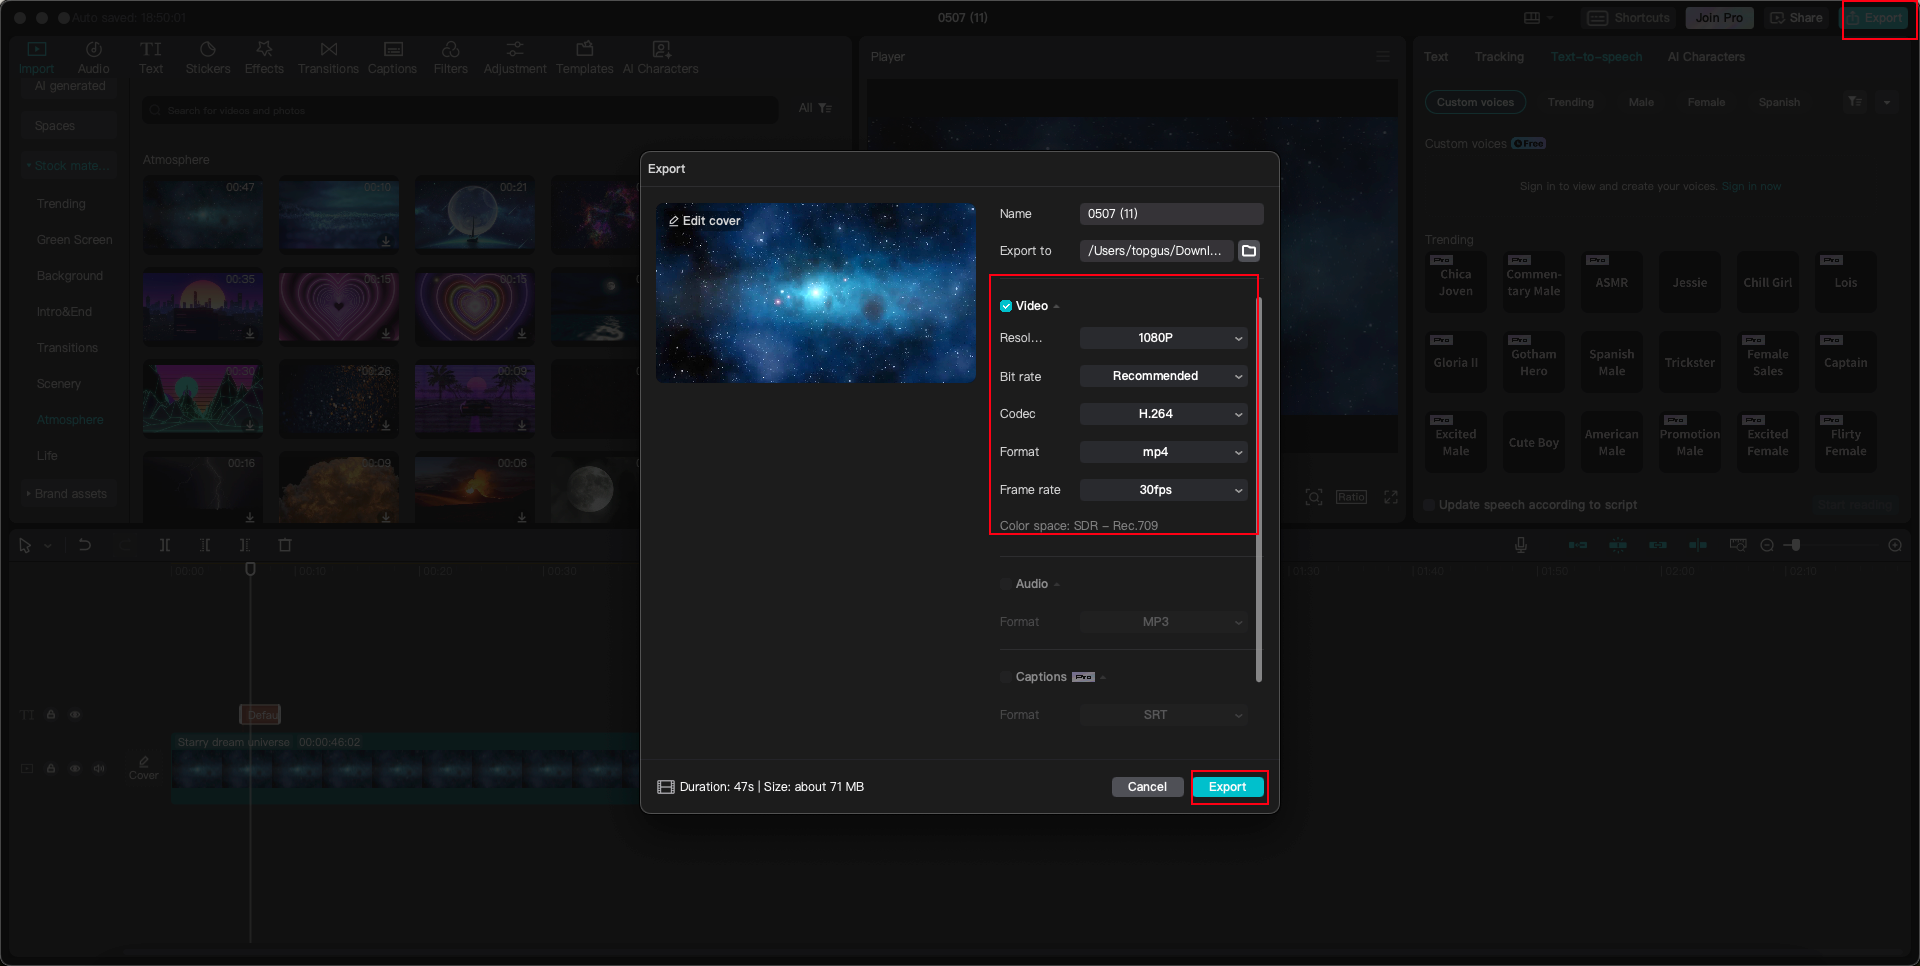Image resolution: width=1920 pixels, height=966 pixels.
Task: Check Update speech according to script
Action: (1429, 505)
